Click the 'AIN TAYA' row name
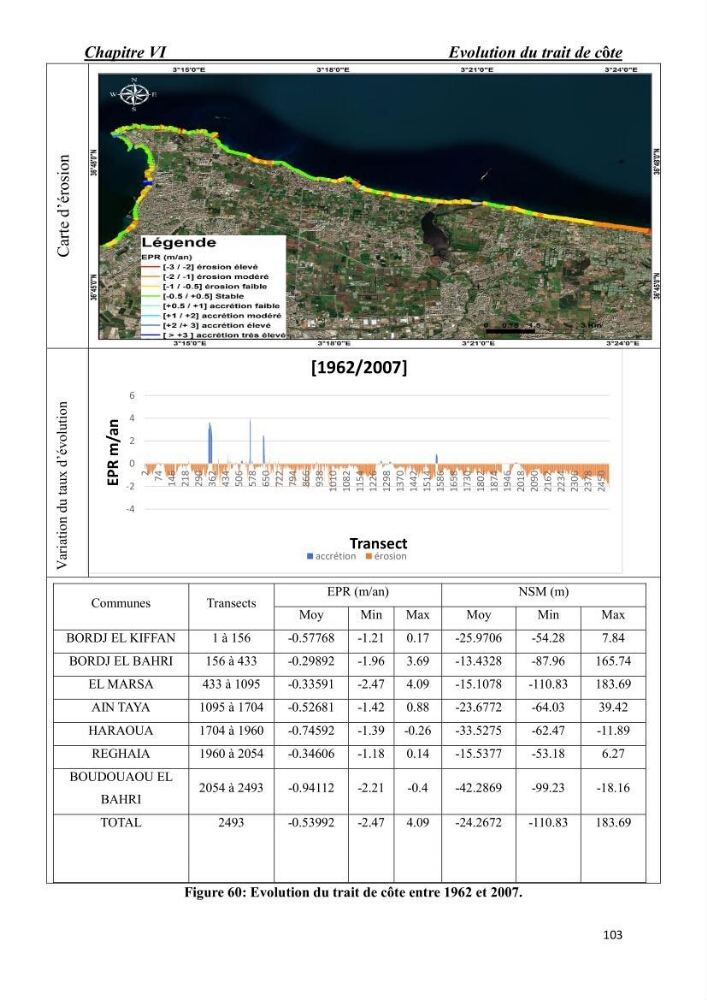This screenshot has width=707, height=1000. coord(120,707)
